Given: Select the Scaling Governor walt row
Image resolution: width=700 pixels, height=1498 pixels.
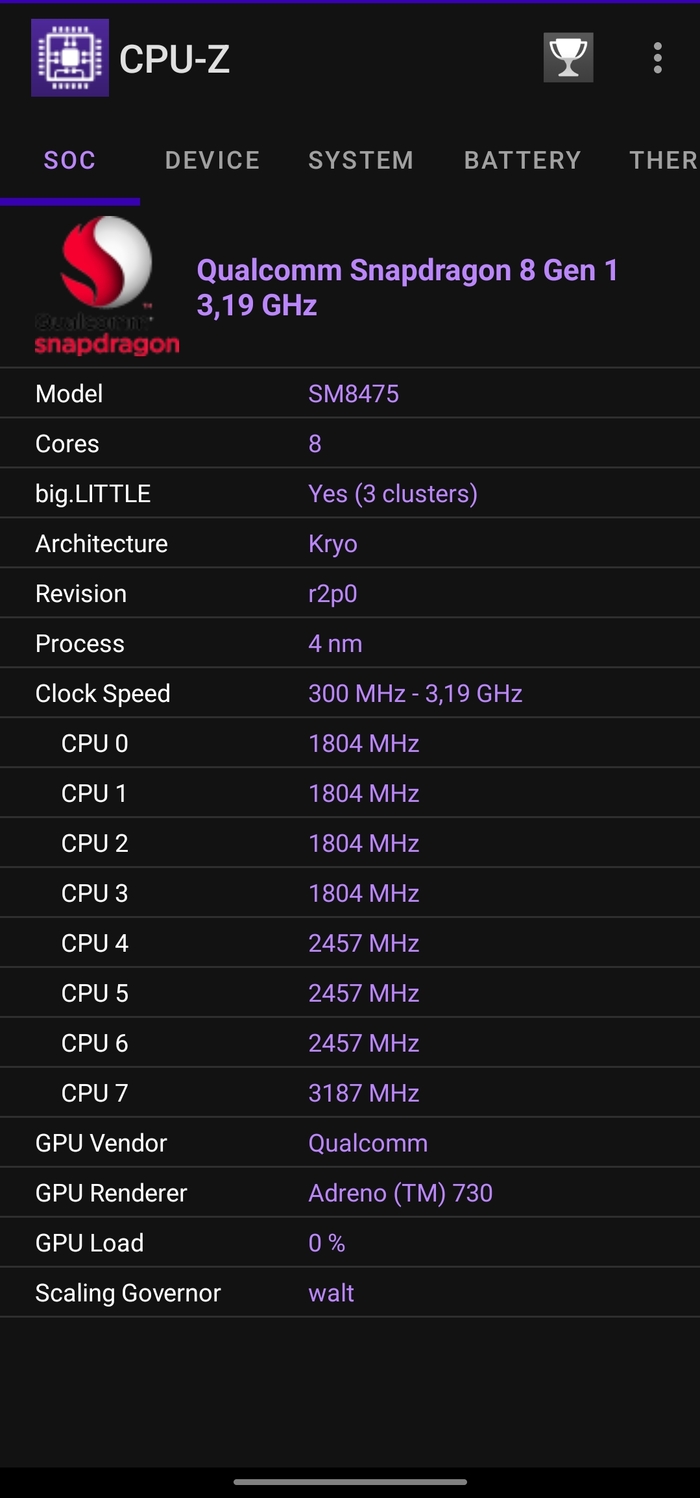Looking at the screenshot, I should pos(350,1294).
